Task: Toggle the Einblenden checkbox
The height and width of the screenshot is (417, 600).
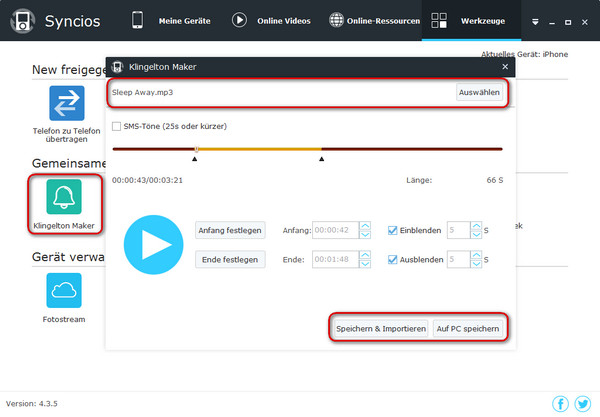Action: pyautogui.click(x=392, y=230)
